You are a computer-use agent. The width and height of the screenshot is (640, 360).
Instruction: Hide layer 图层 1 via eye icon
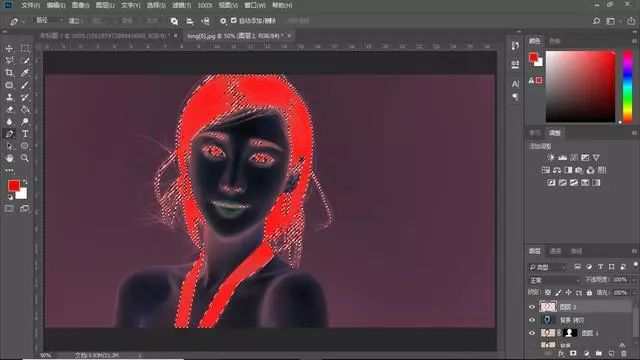(532, 333)
